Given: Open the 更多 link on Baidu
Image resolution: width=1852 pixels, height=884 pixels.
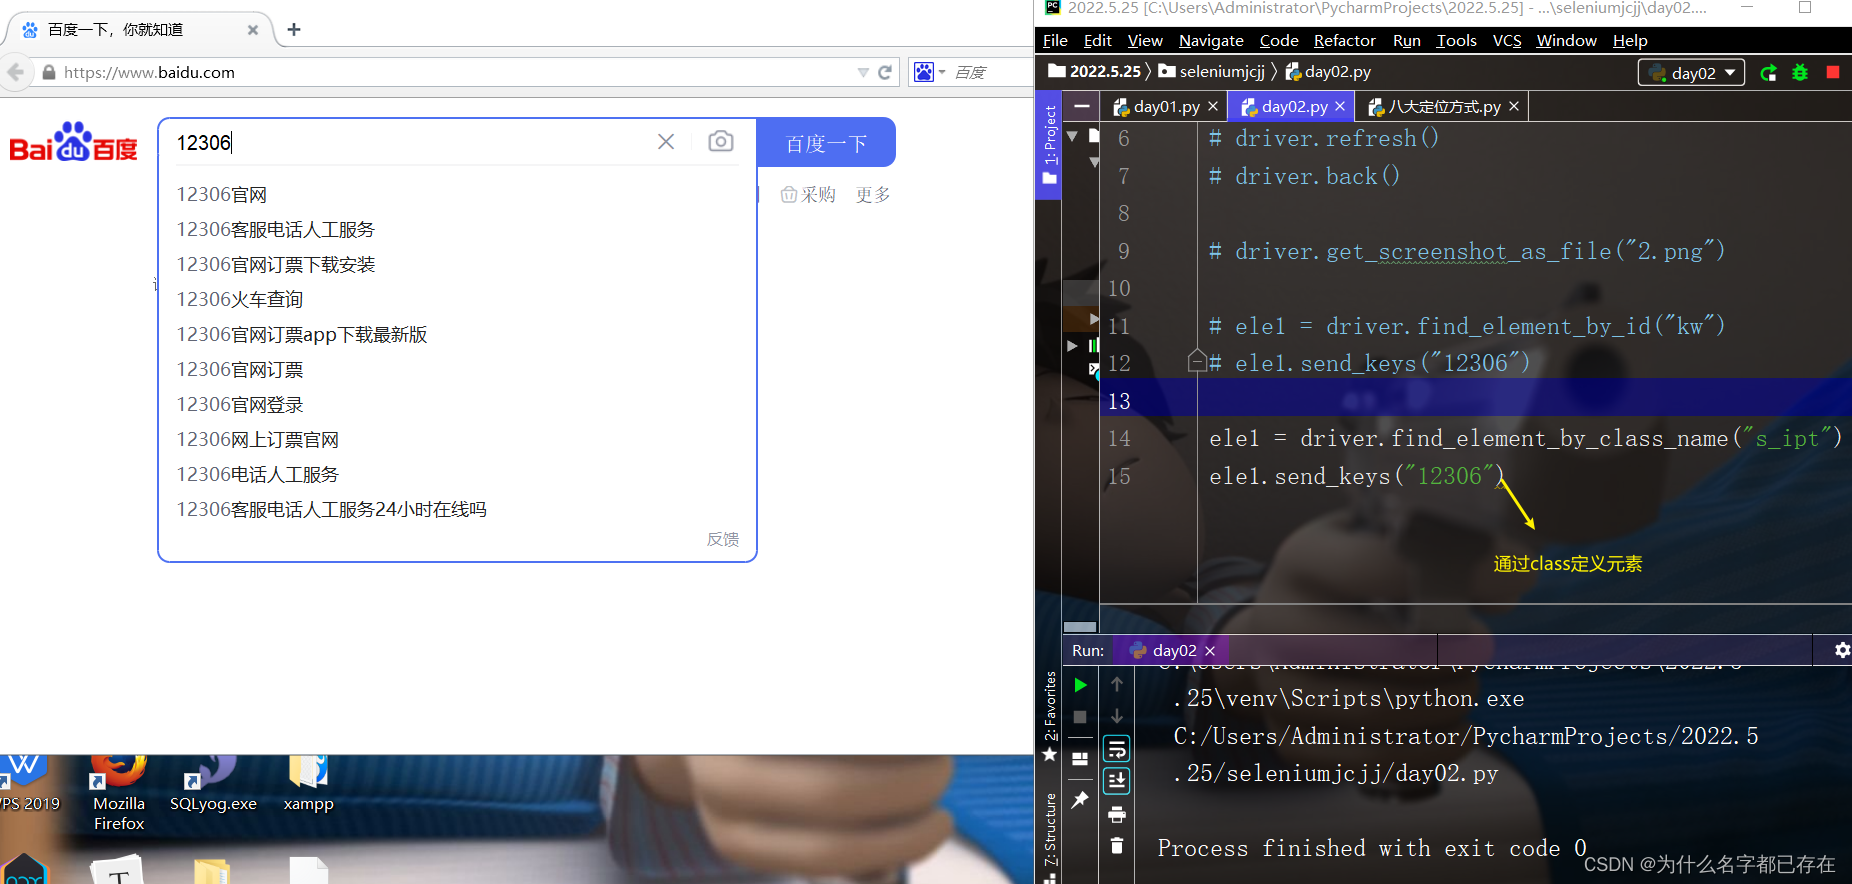Looking at the screenshot, I should pyautogui.click(x=873, y=194).
